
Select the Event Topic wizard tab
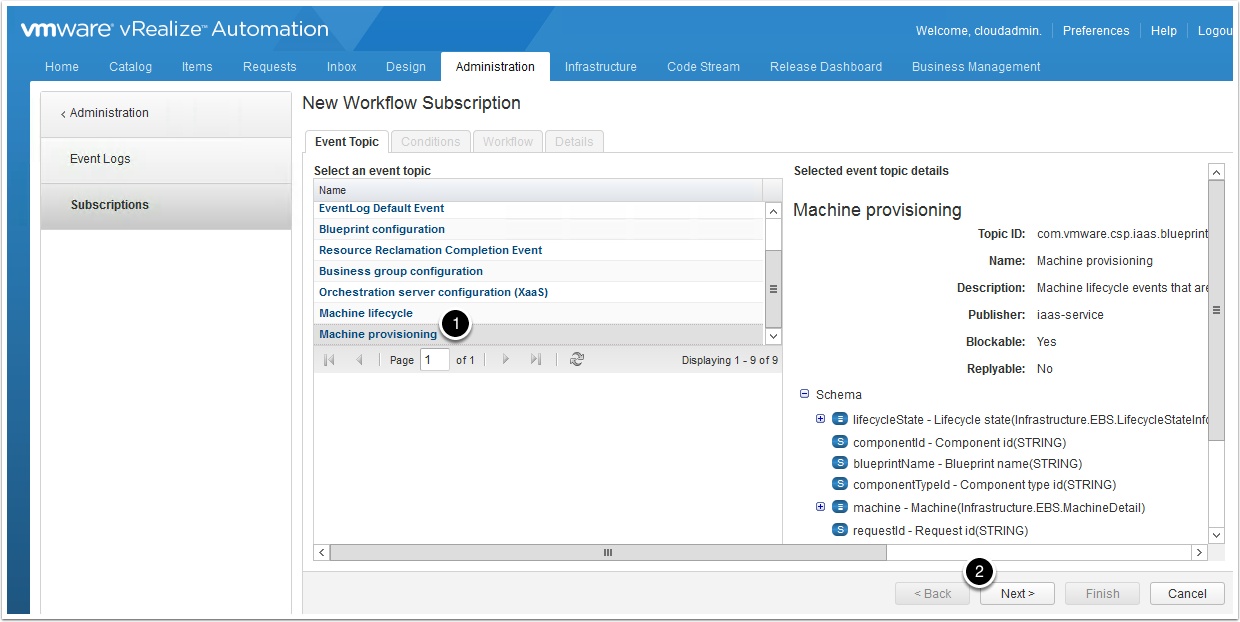347,142
